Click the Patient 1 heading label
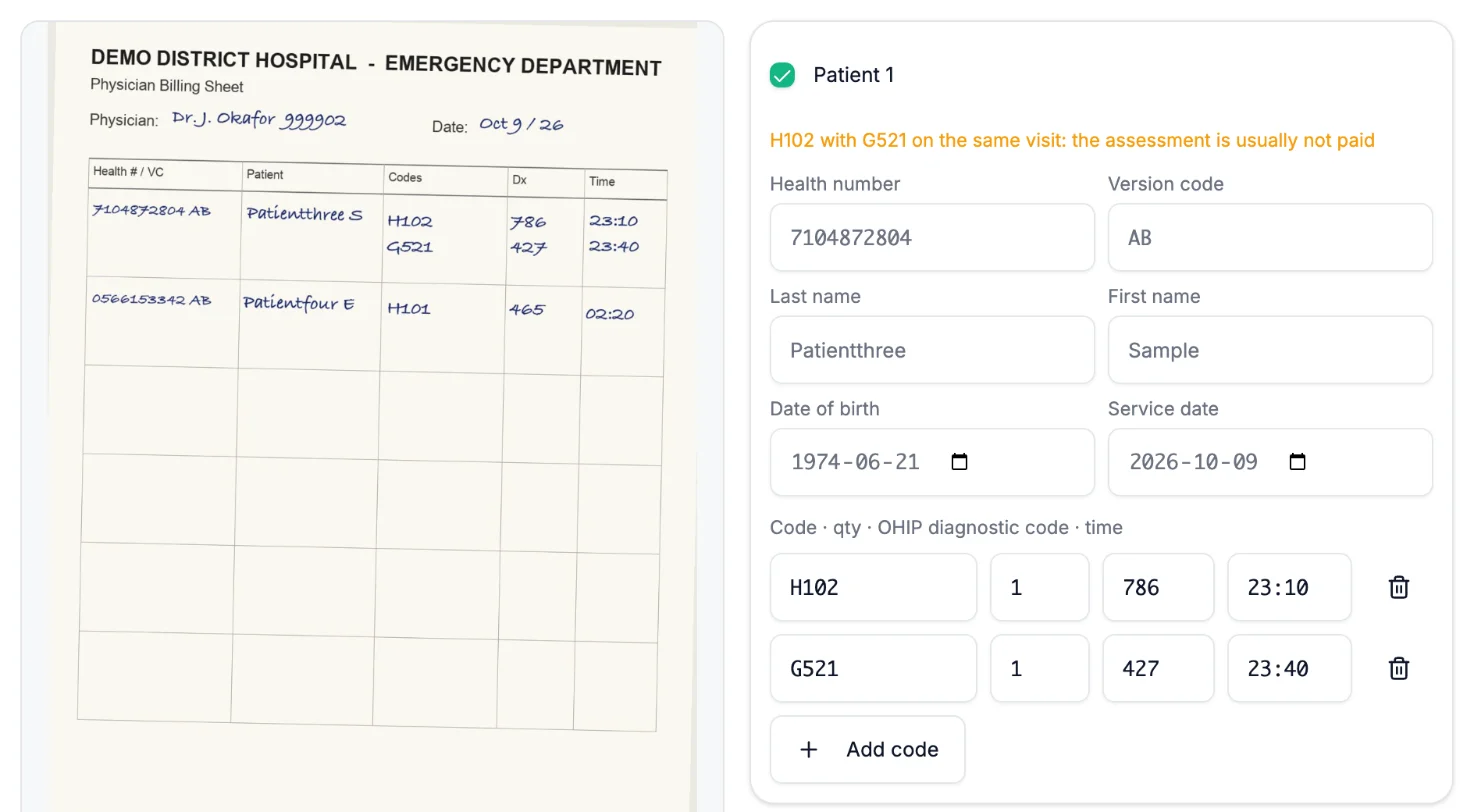The height and width of the screenshot is (812, 1474). [x=854, y=75]
